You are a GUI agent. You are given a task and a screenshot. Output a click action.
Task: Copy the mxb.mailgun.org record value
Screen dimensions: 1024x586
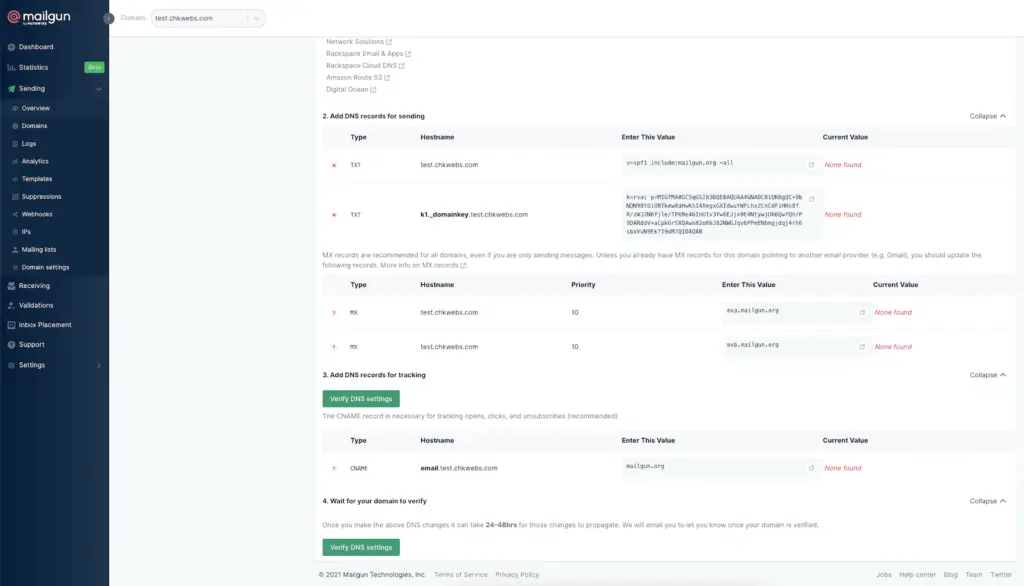[x=862, y=347]
